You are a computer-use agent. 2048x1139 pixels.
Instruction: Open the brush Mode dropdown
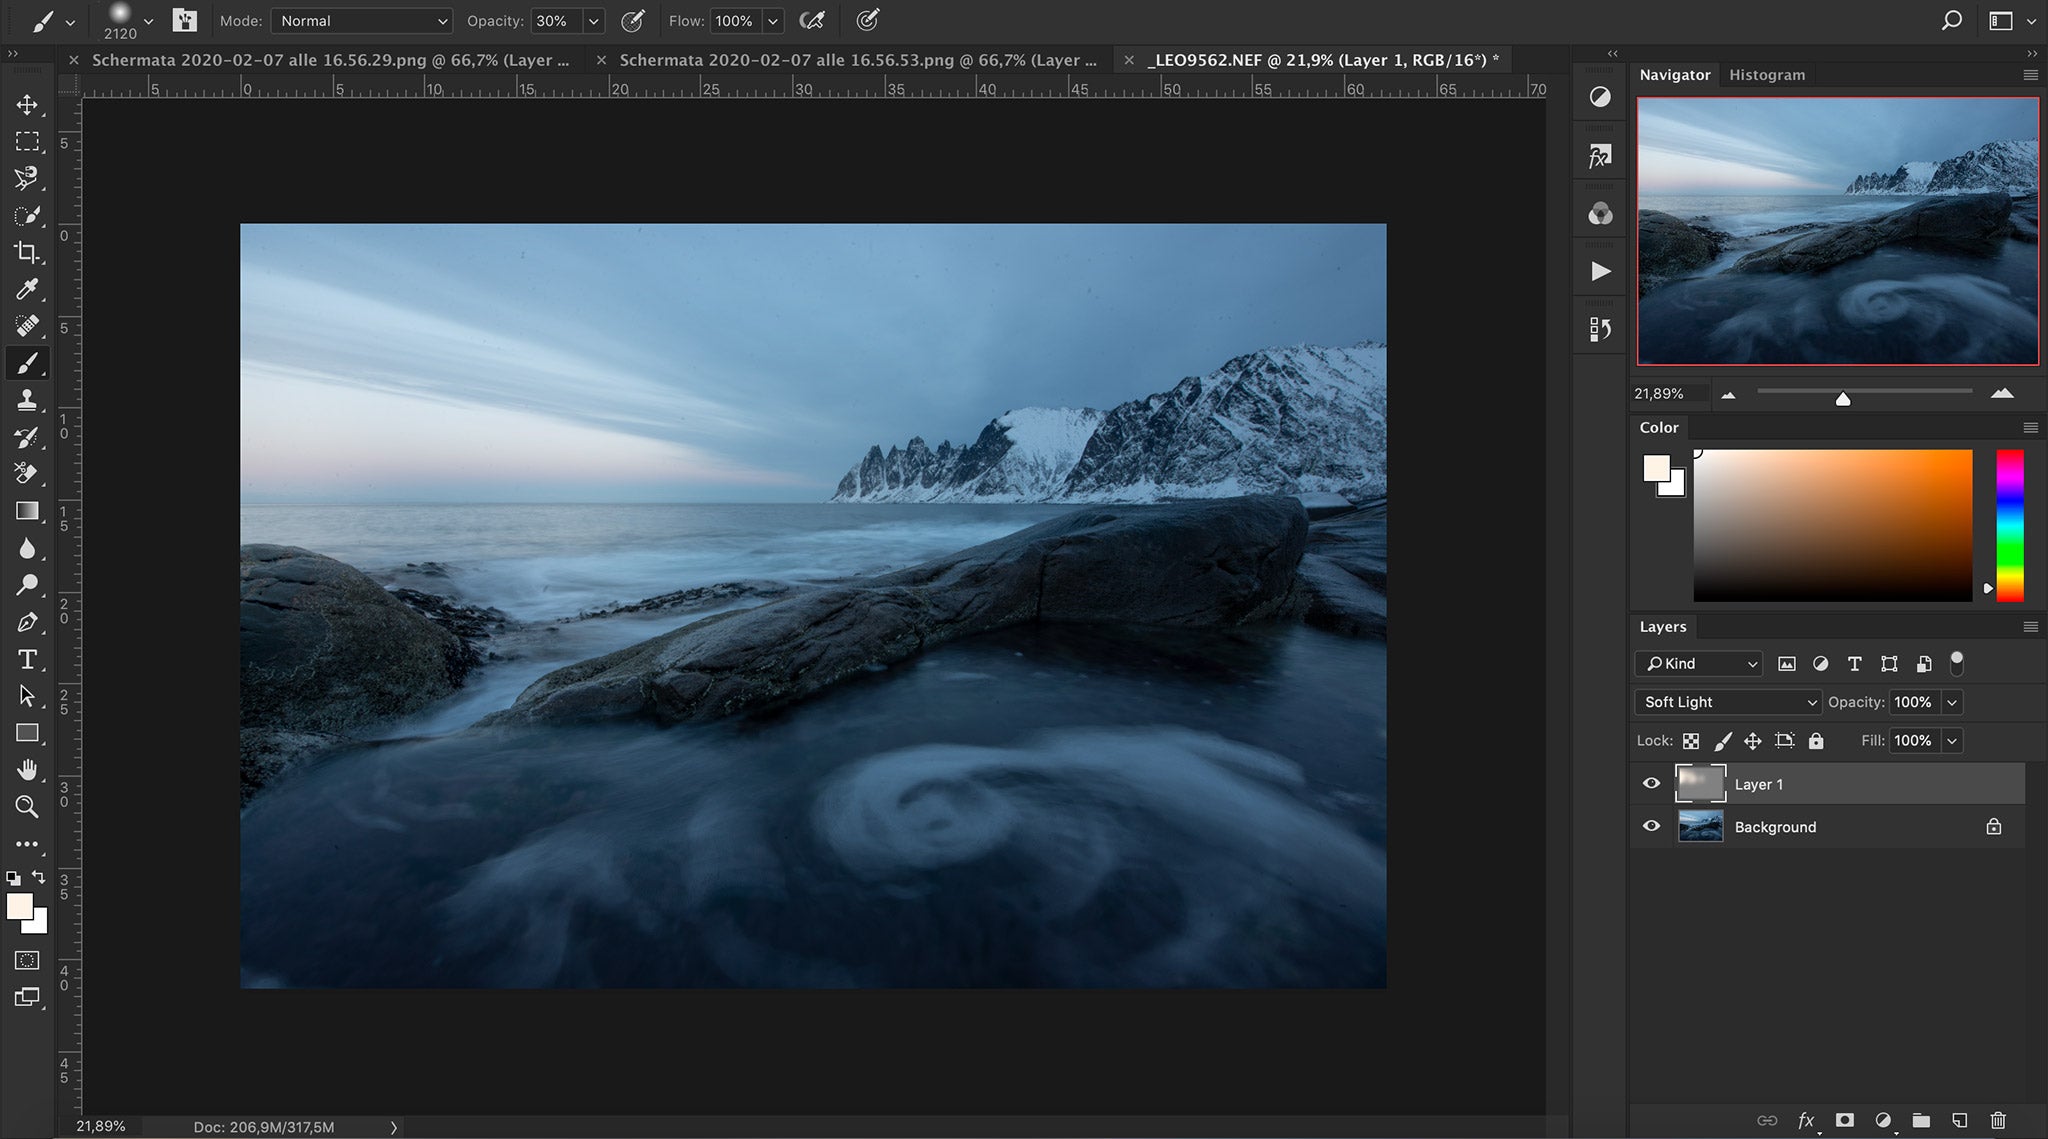point(362,20)
